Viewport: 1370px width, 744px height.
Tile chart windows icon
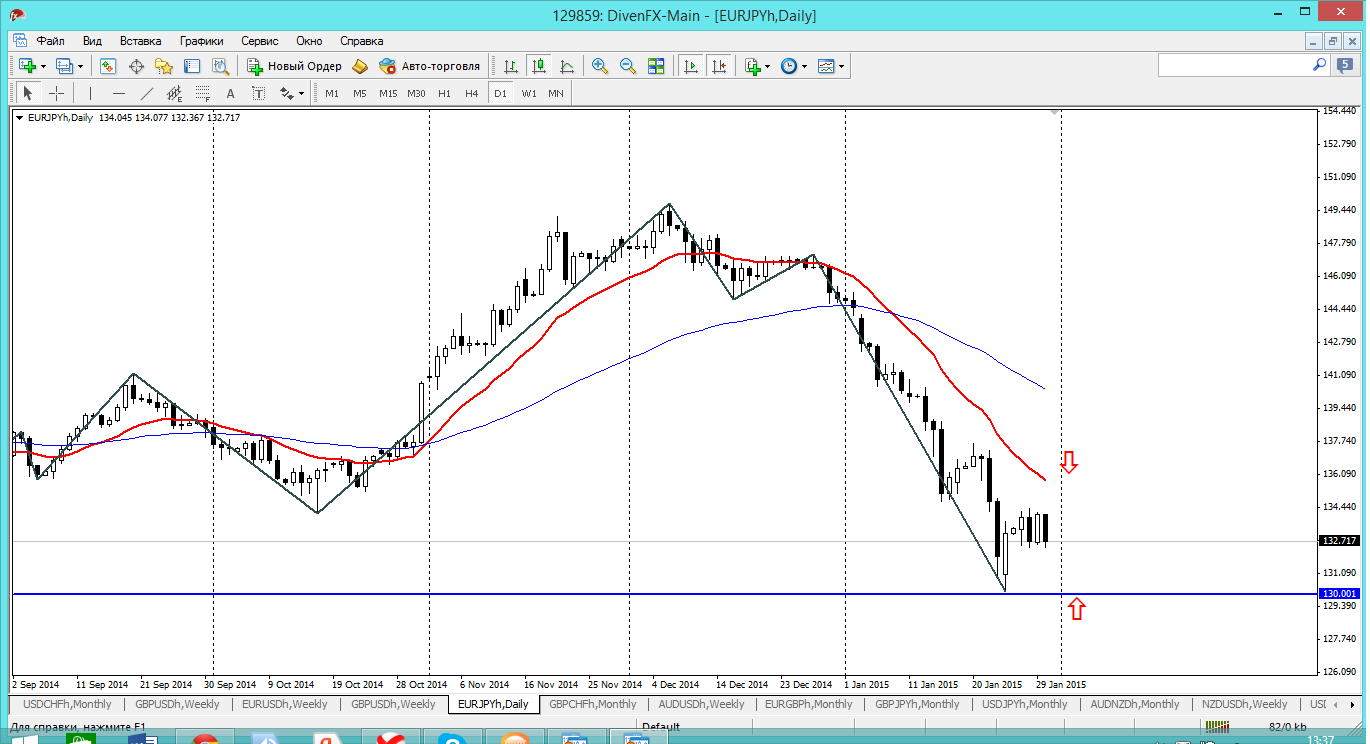point(656,66)
